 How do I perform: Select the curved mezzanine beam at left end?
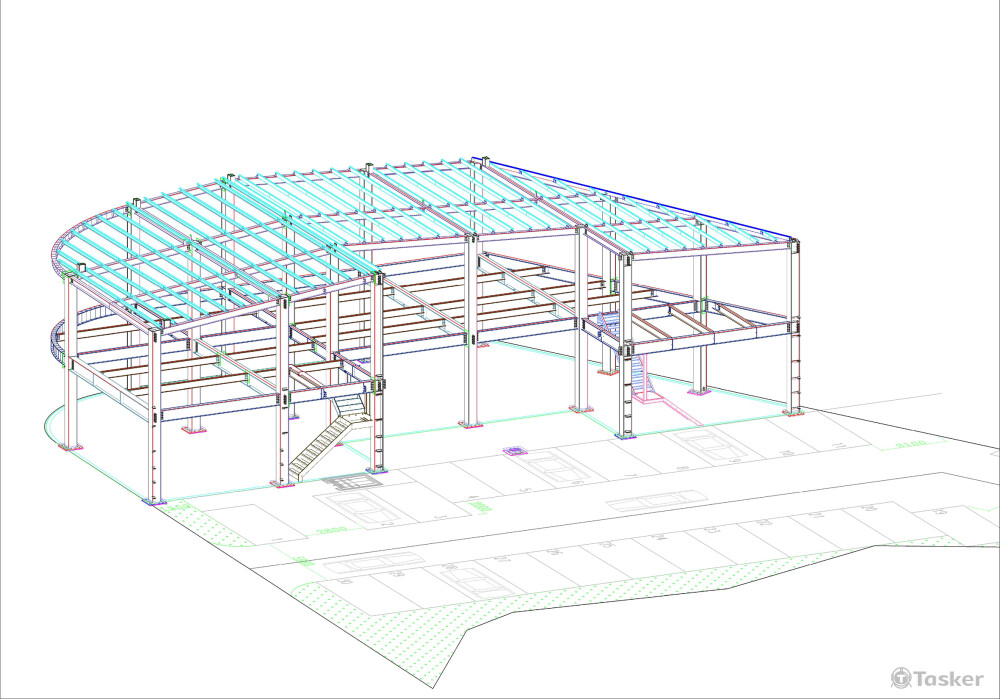click(x=58, y=340)
